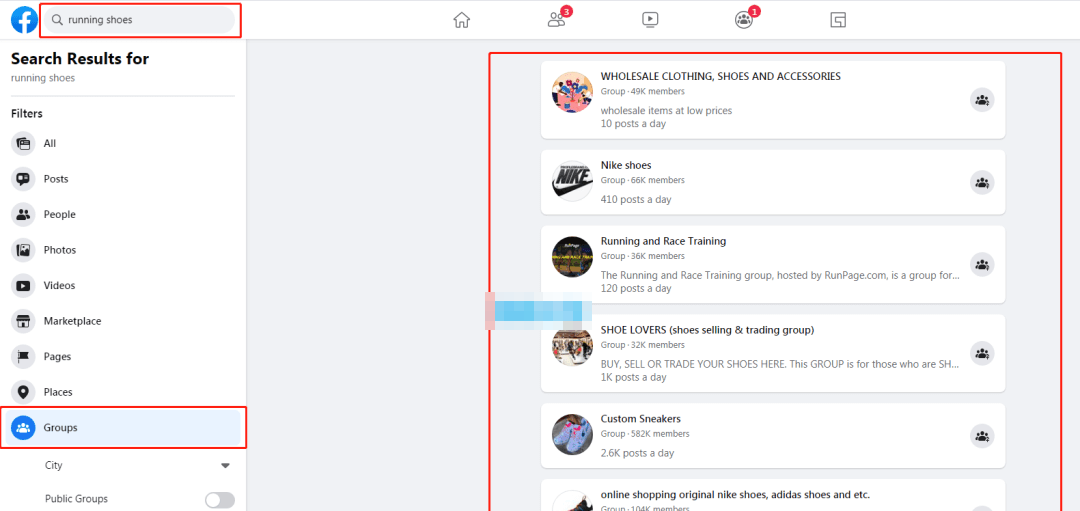Click the Facebook logo

click(24, 20)
